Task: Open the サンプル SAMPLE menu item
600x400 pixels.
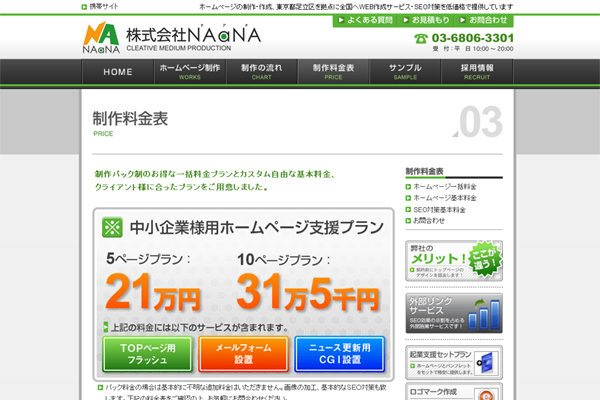Action: click(x=405, y=72)
